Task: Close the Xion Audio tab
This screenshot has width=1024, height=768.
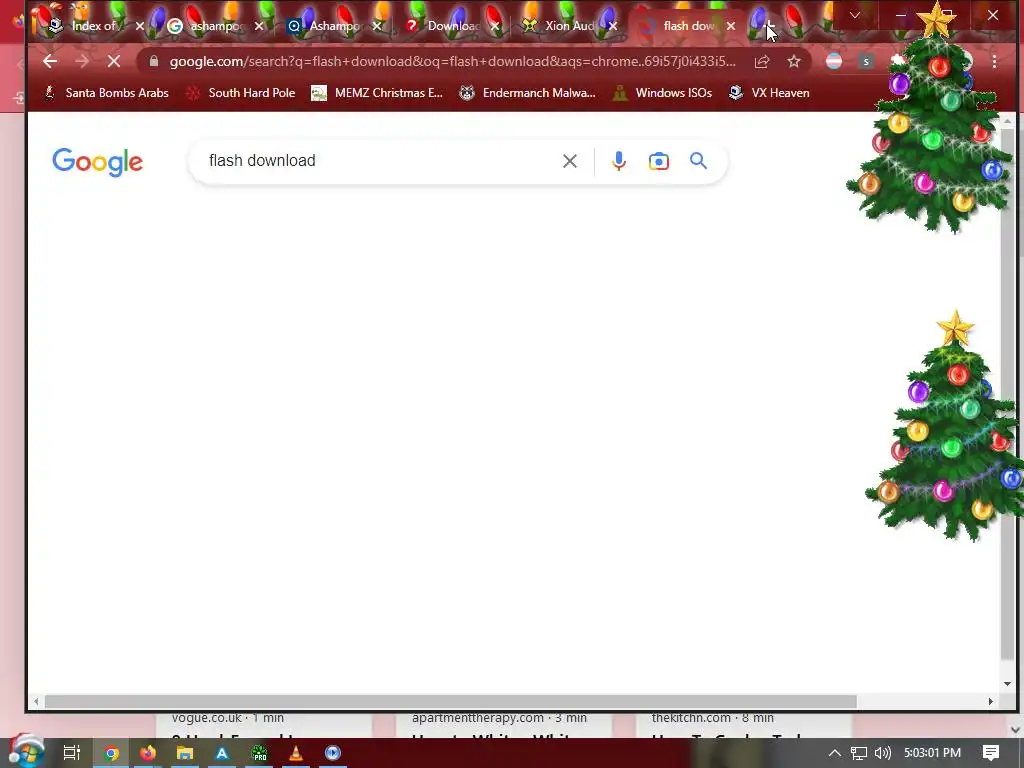Action: (x=613, y=26)
